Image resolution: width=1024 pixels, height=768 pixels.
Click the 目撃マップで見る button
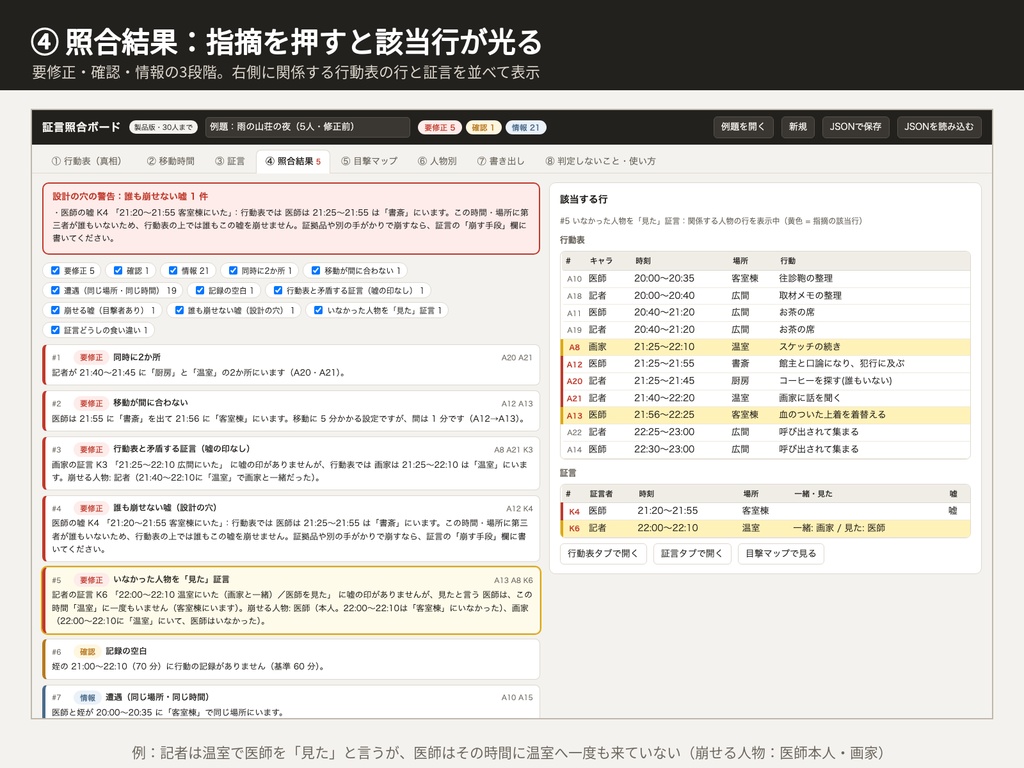coord(781,553)
